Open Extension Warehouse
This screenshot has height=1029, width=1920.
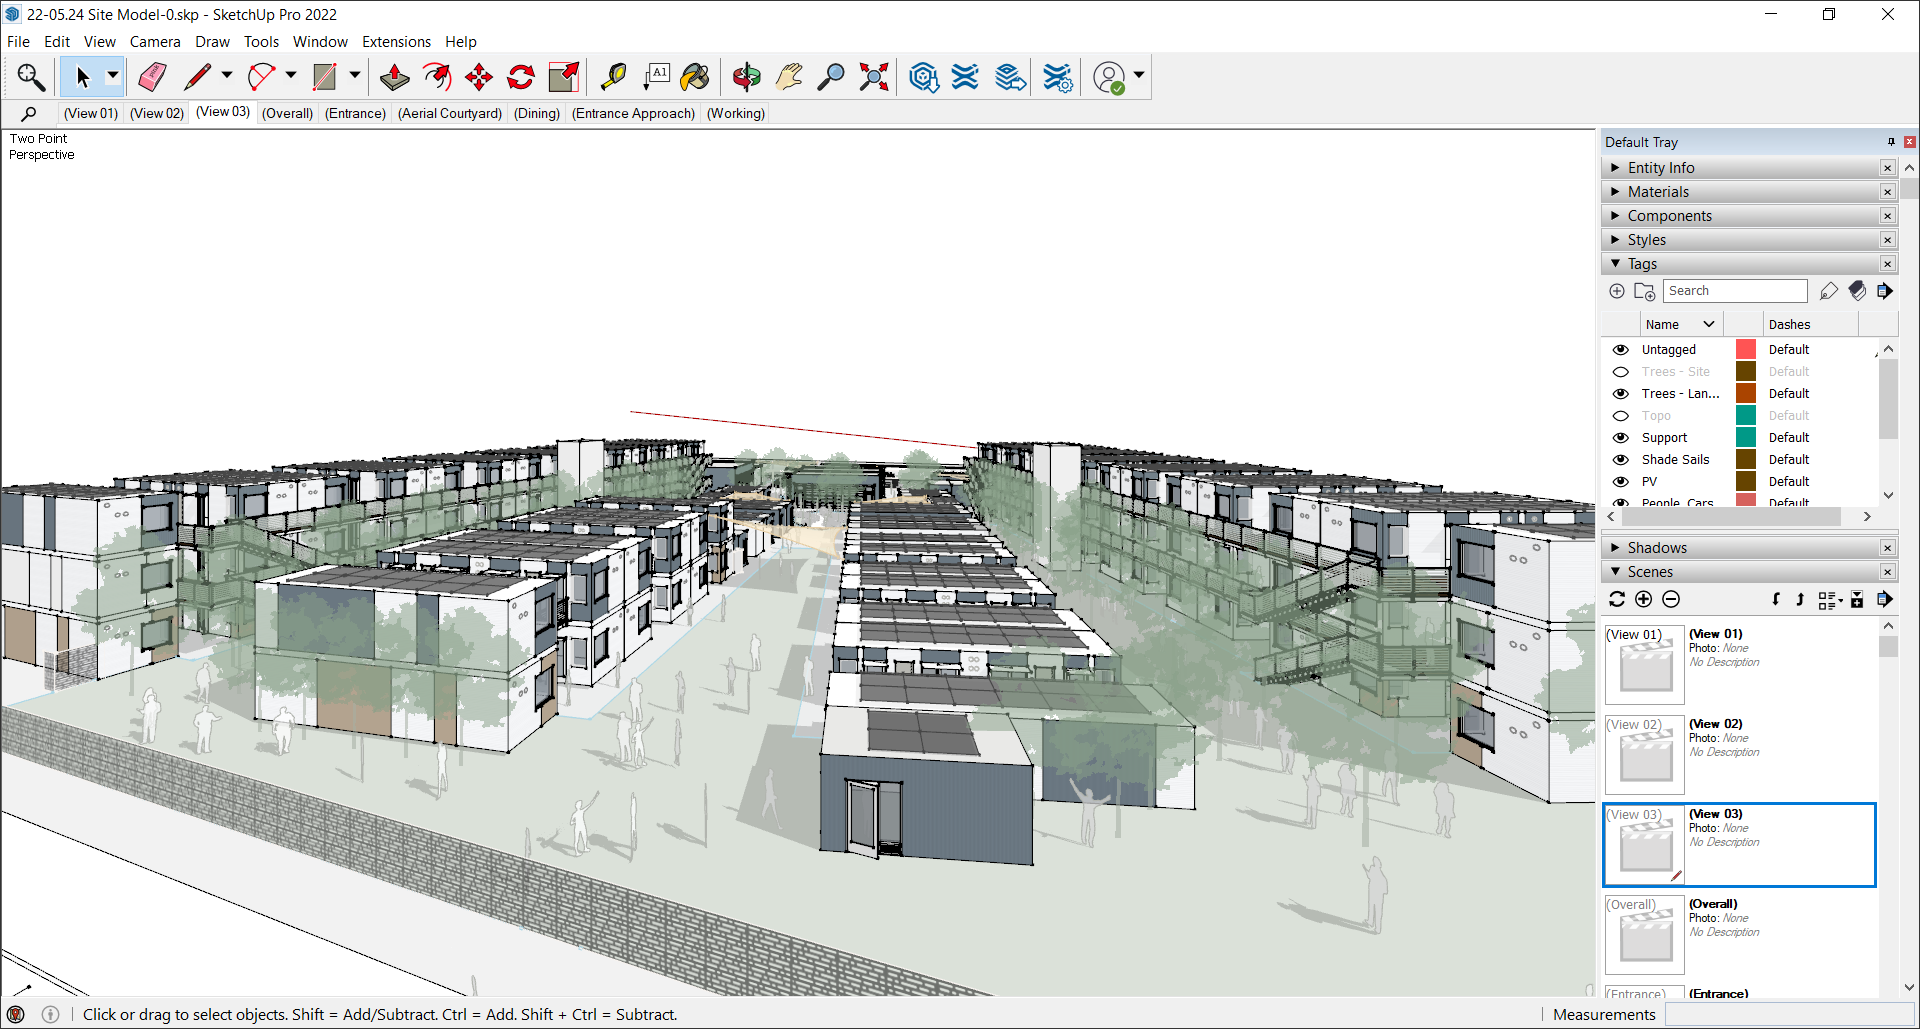point(965,77)
